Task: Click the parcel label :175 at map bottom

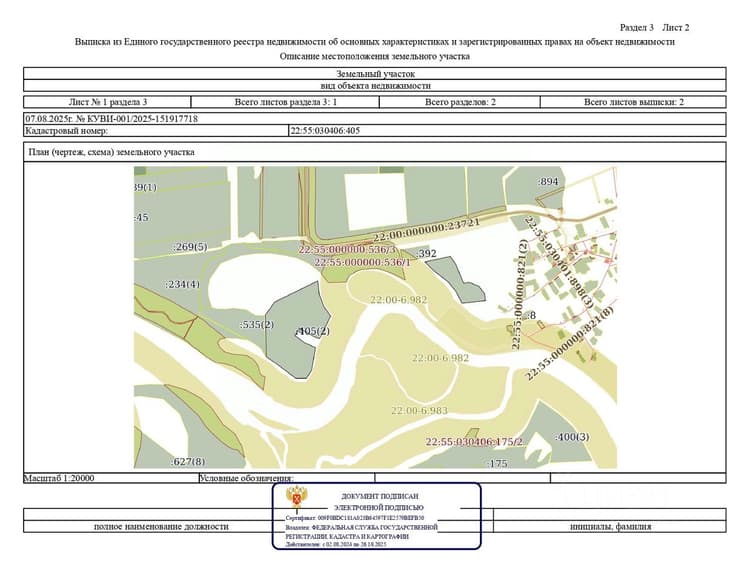Action: (497, 463)
